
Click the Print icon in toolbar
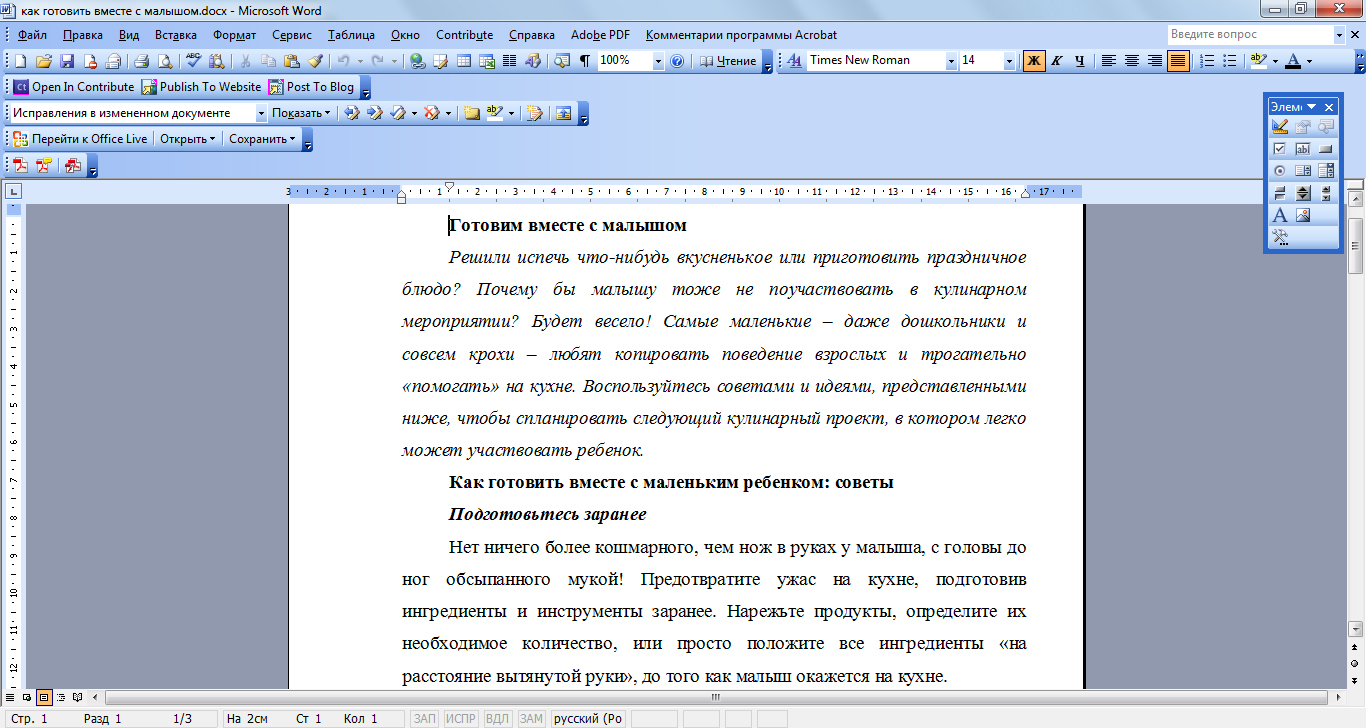coord(142,61)
